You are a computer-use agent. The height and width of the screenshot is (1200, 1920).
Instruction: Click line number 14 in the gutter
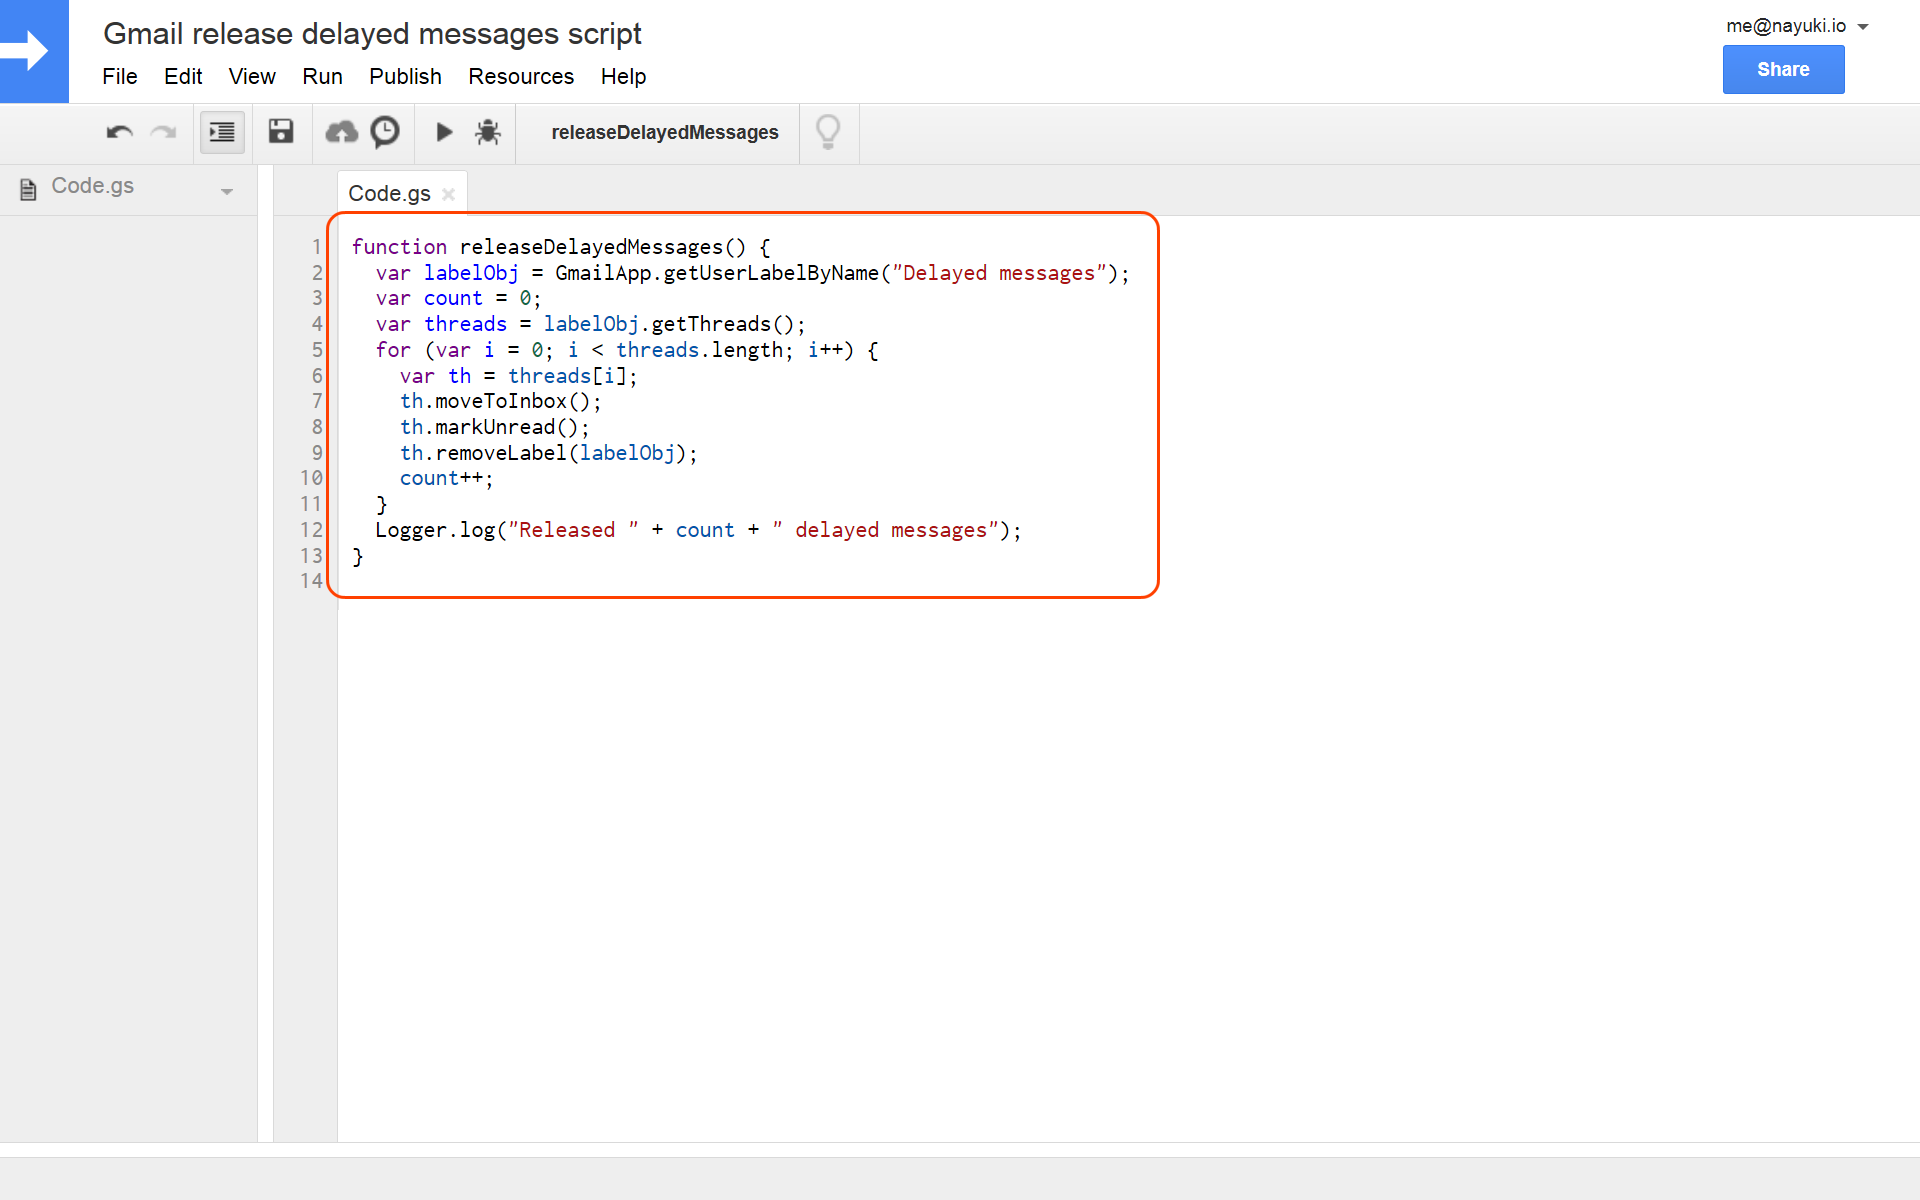coord(311,581)
